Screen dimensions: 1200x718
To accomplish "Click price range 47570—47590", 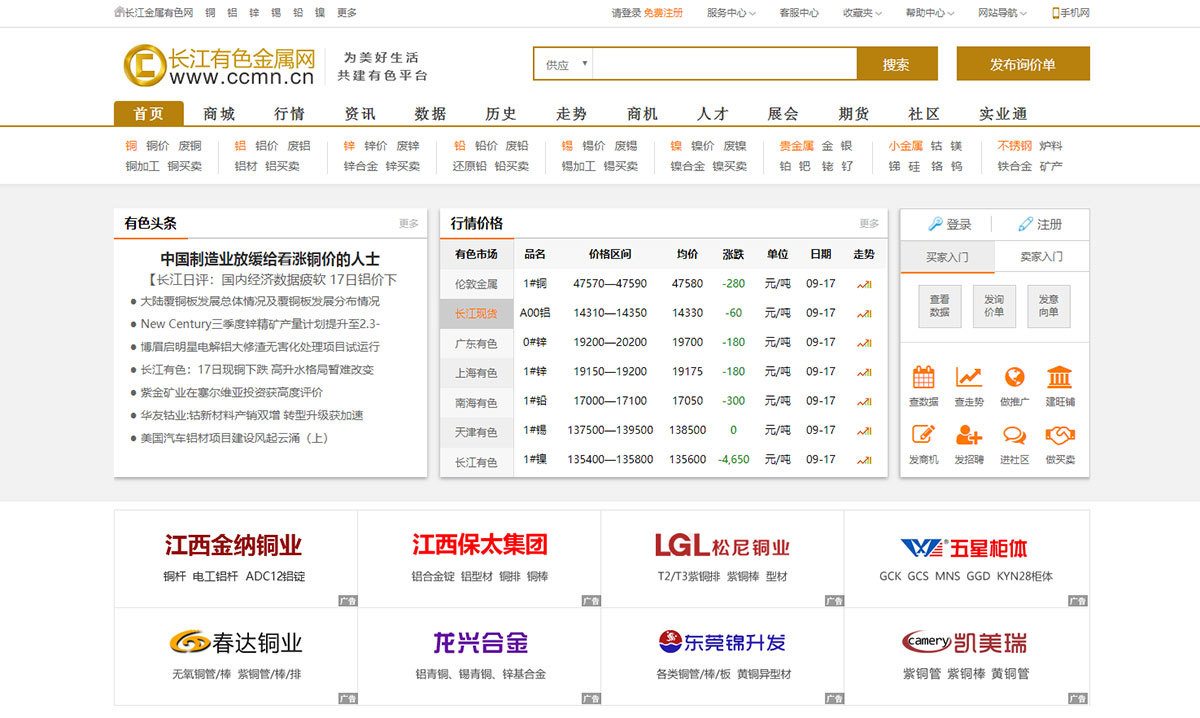I will pyautogui.click(x=610, y=284).
